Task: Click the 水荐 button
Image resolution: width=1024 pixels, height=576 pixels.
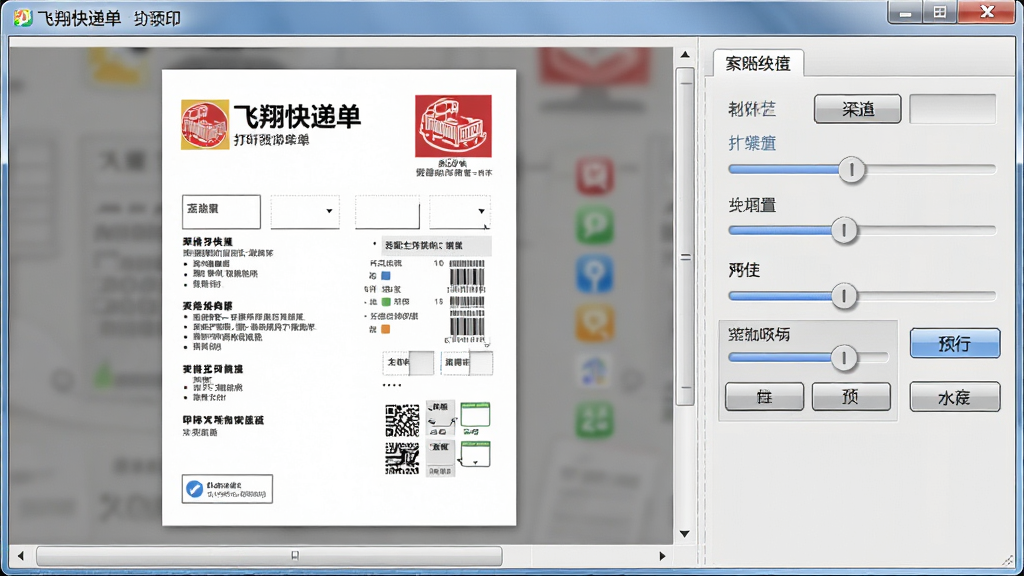Action: click(955, 397)
